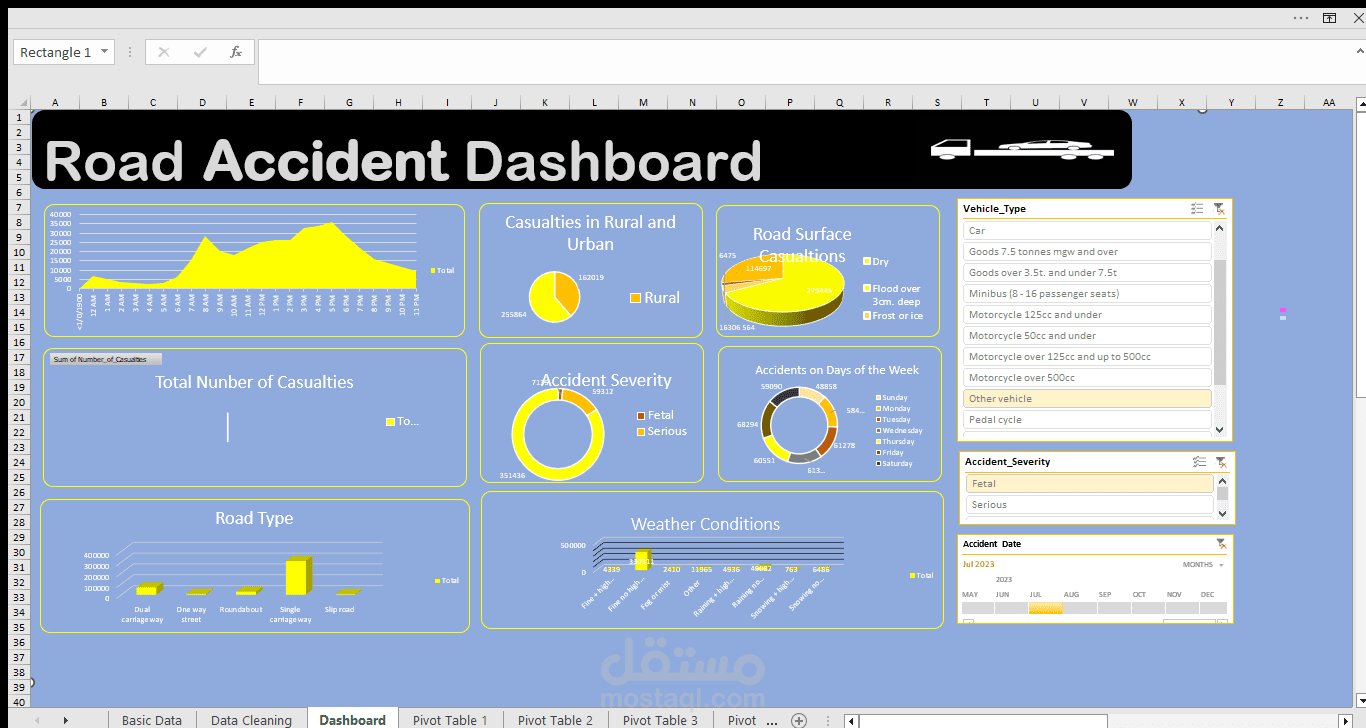Open Pivot Table 2 sheet tab
This screenshot has height=728, width=1366.
[x=555, y=720]
